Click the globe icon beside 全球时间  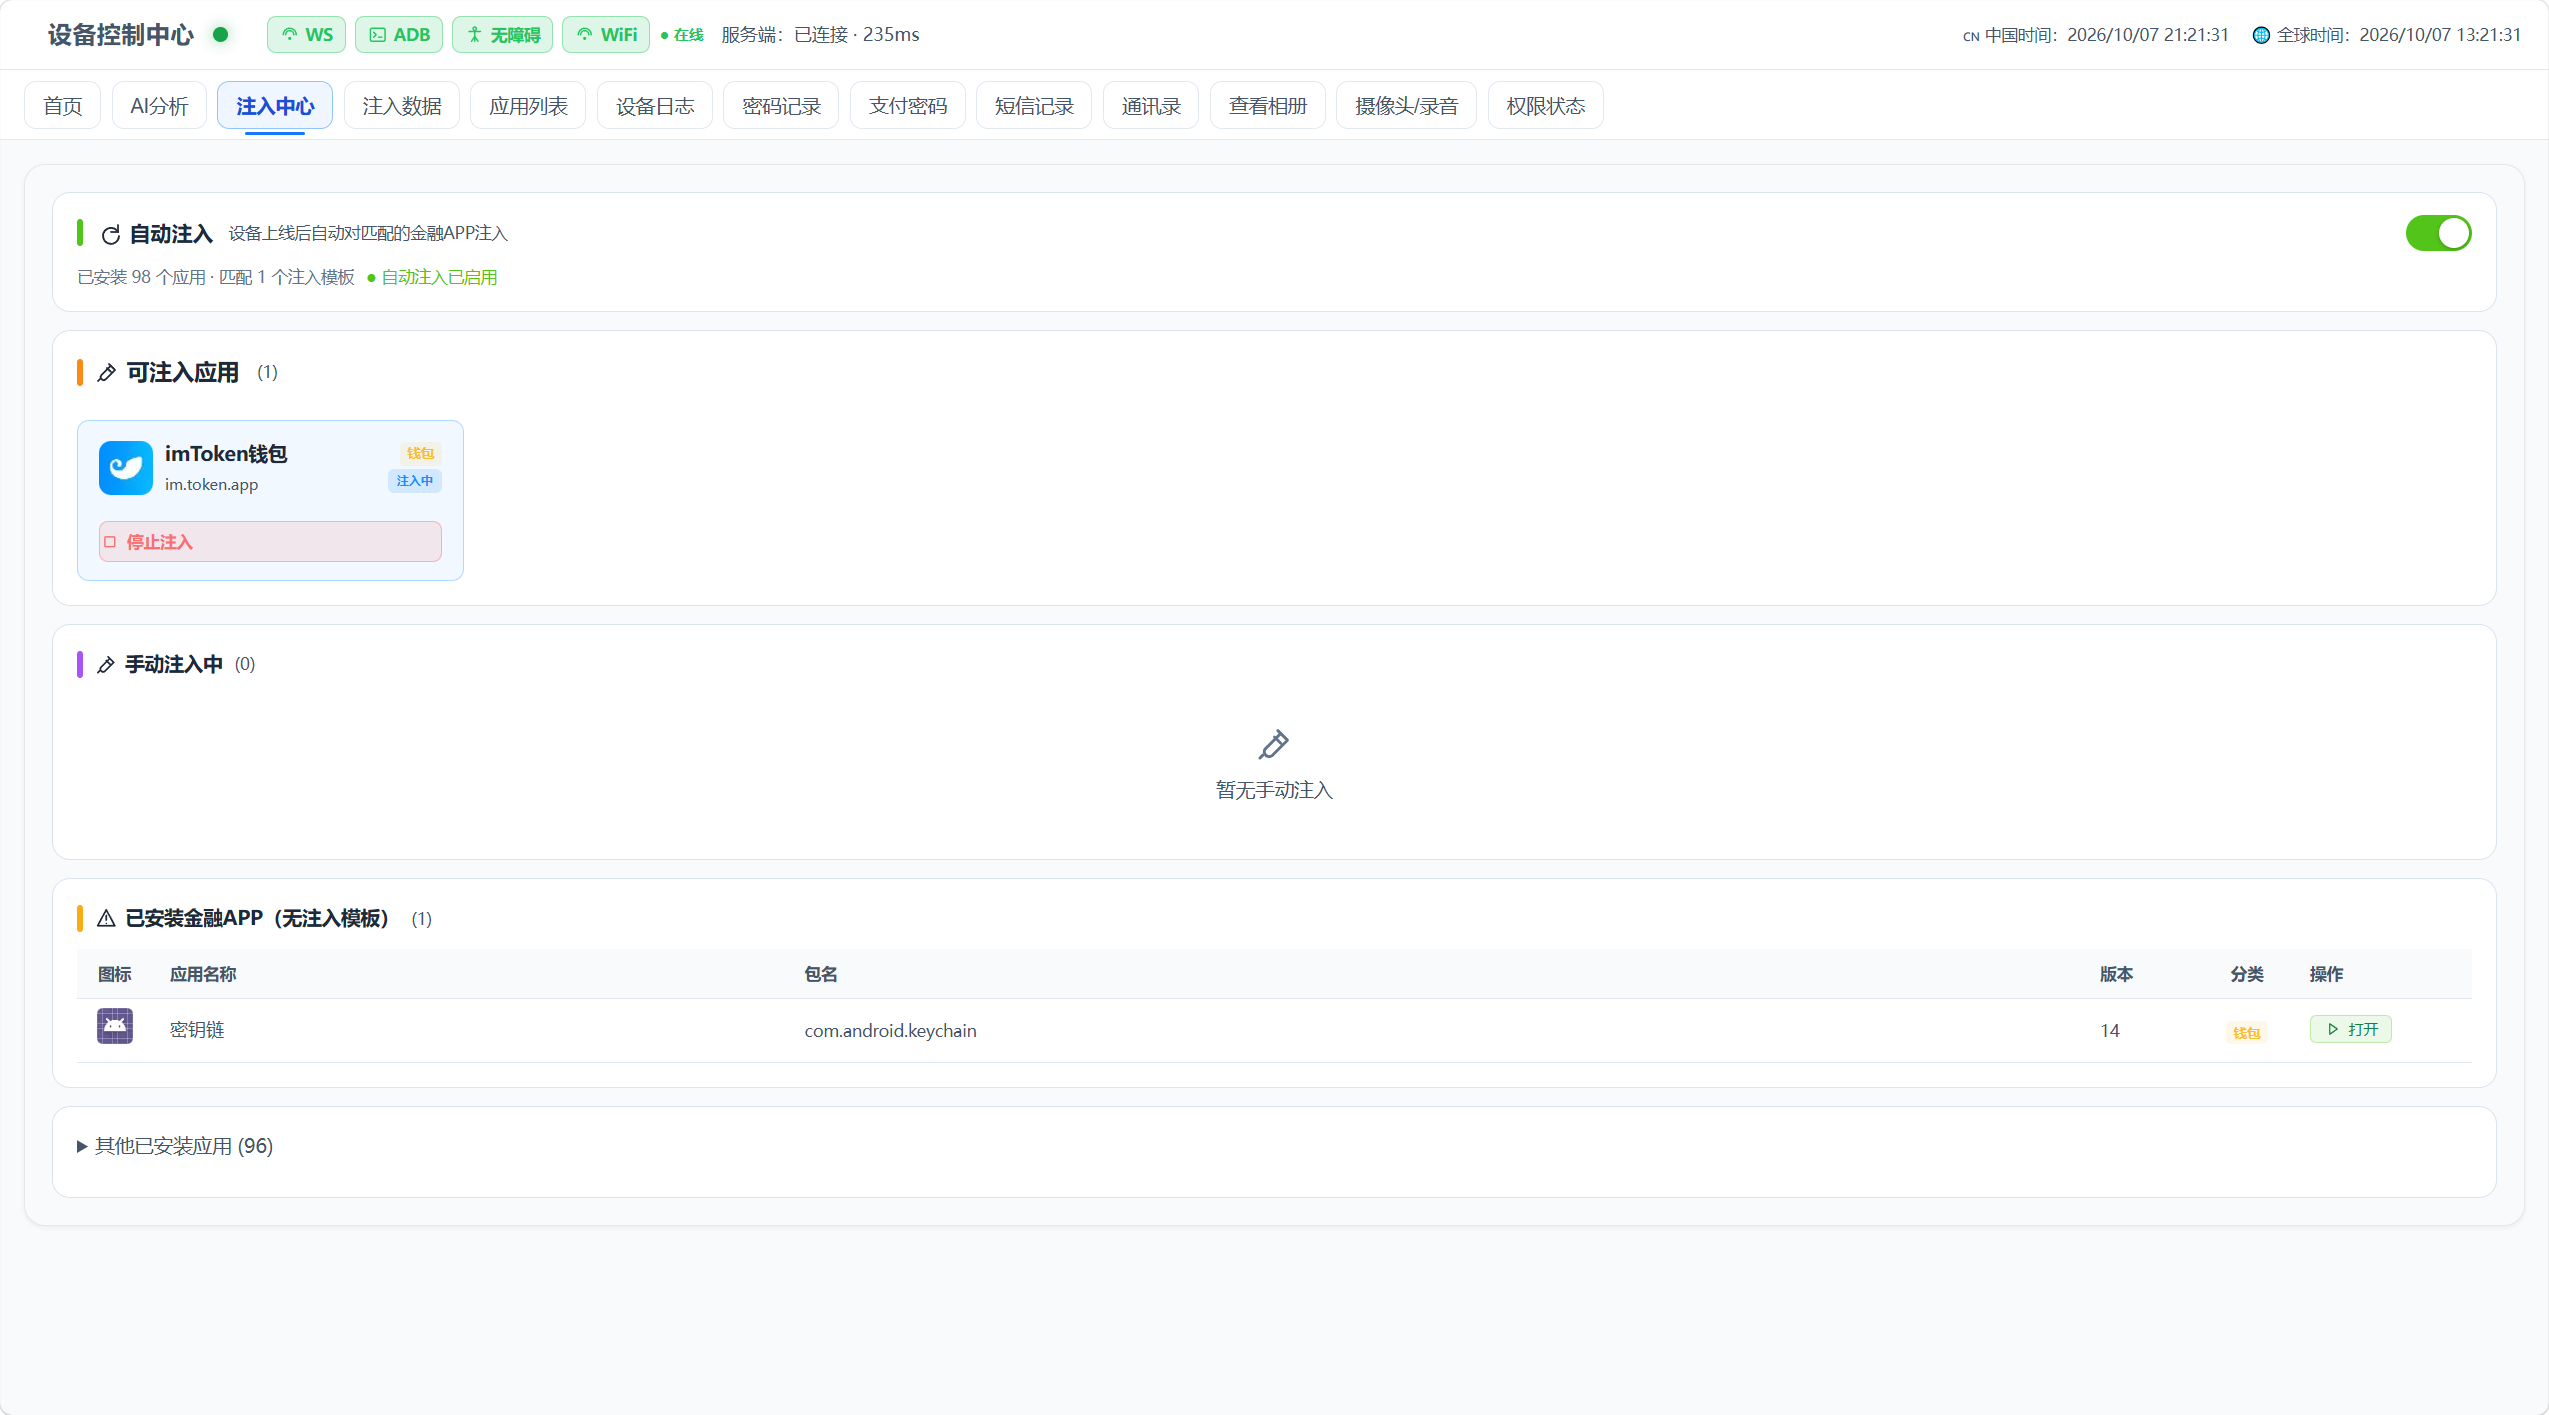point(2260,35)
